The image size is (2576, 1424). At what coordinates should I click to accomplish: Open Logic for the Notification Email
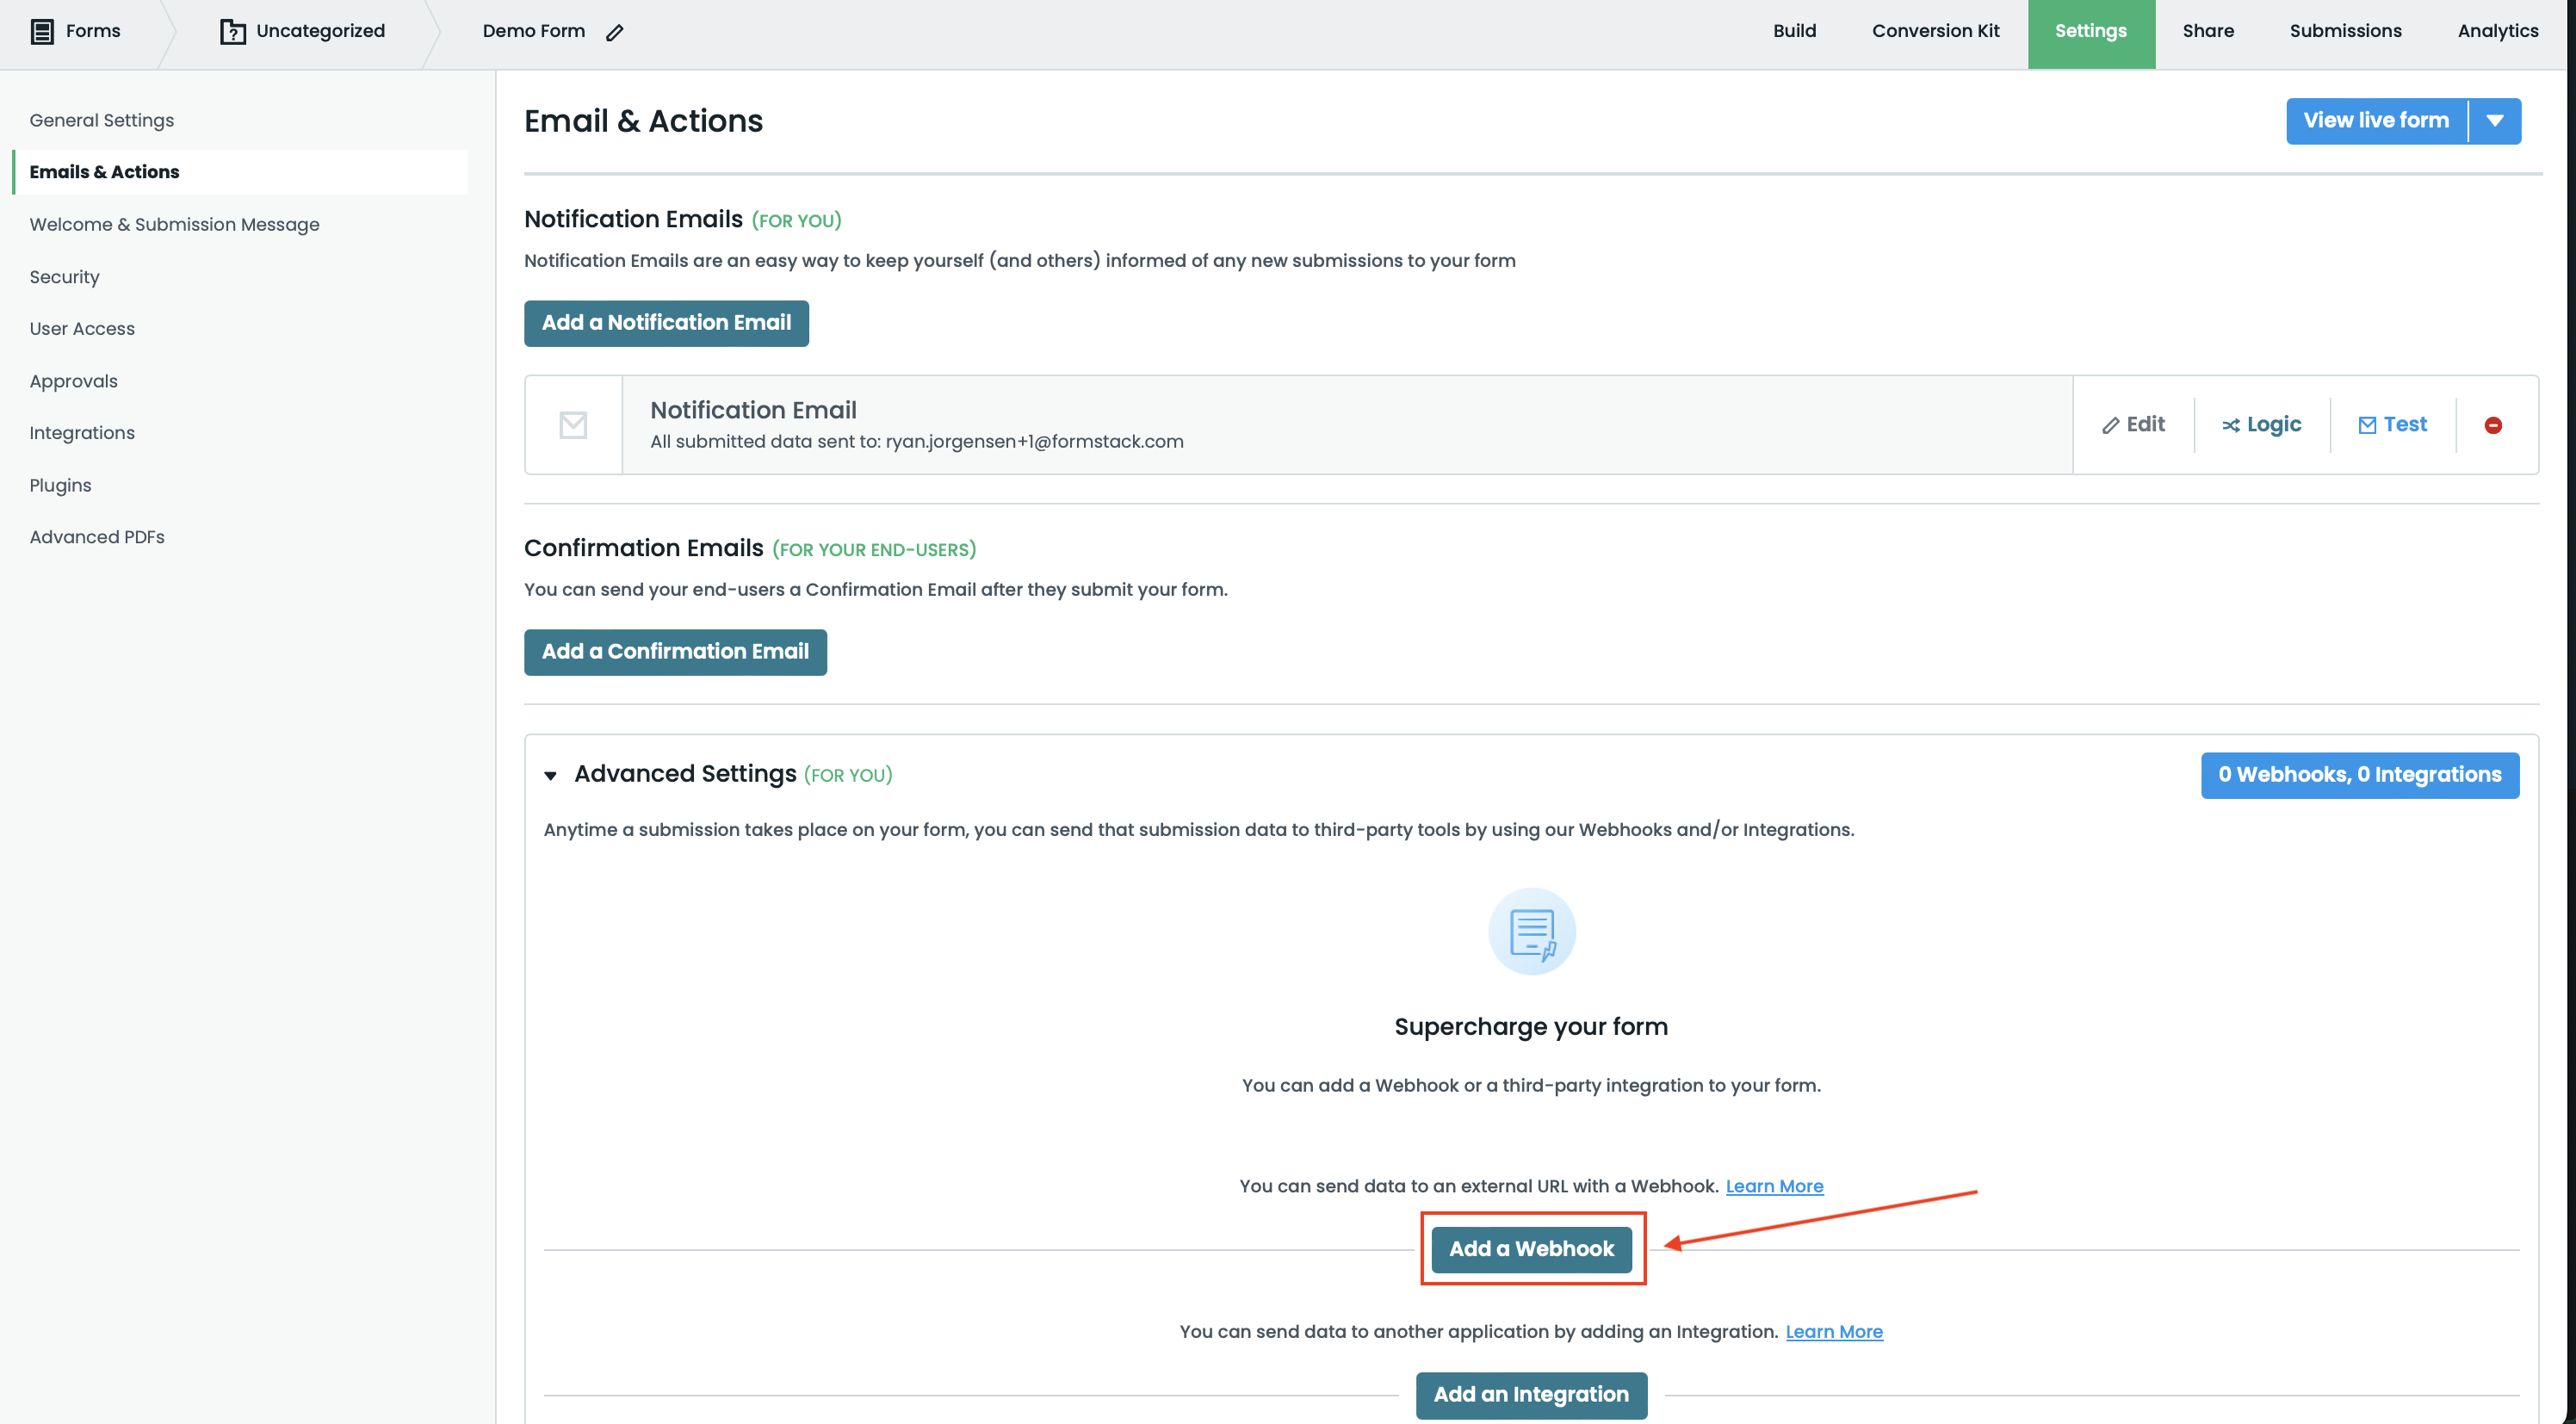2261,424
